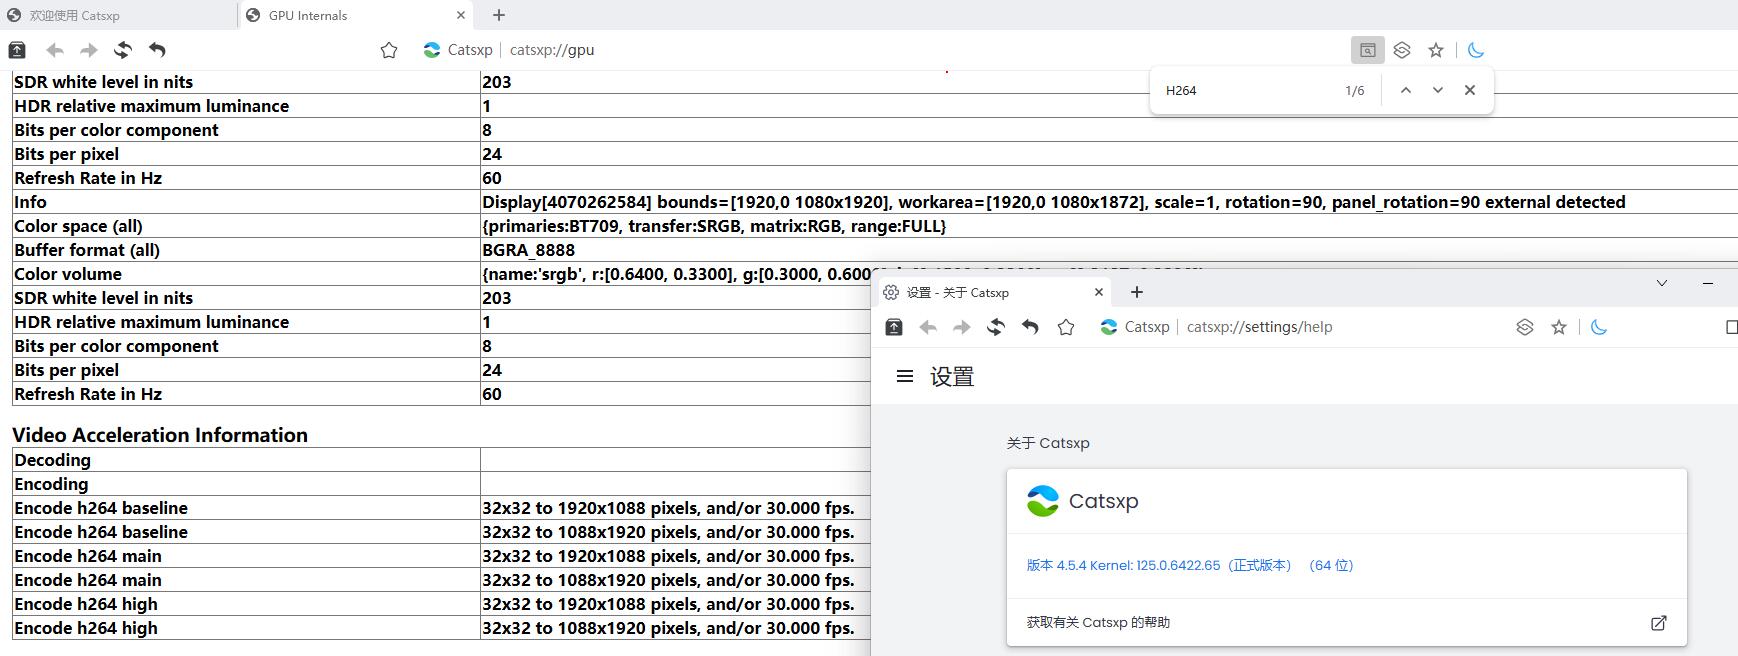Click the layers icon in the settings window toolbar
Screen dimensions: 1738x656
click(1524, 327)
